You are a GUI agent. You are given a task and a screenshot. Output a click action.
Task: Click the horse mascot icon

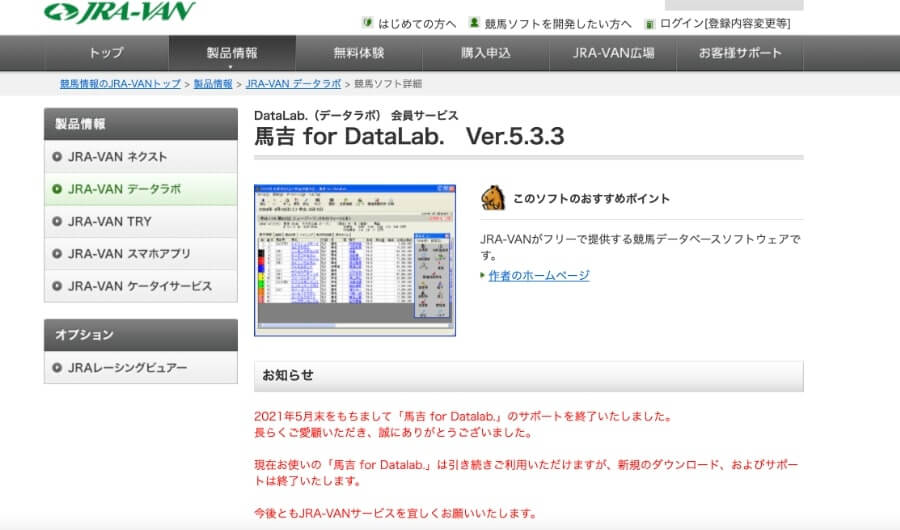point(493,198)
